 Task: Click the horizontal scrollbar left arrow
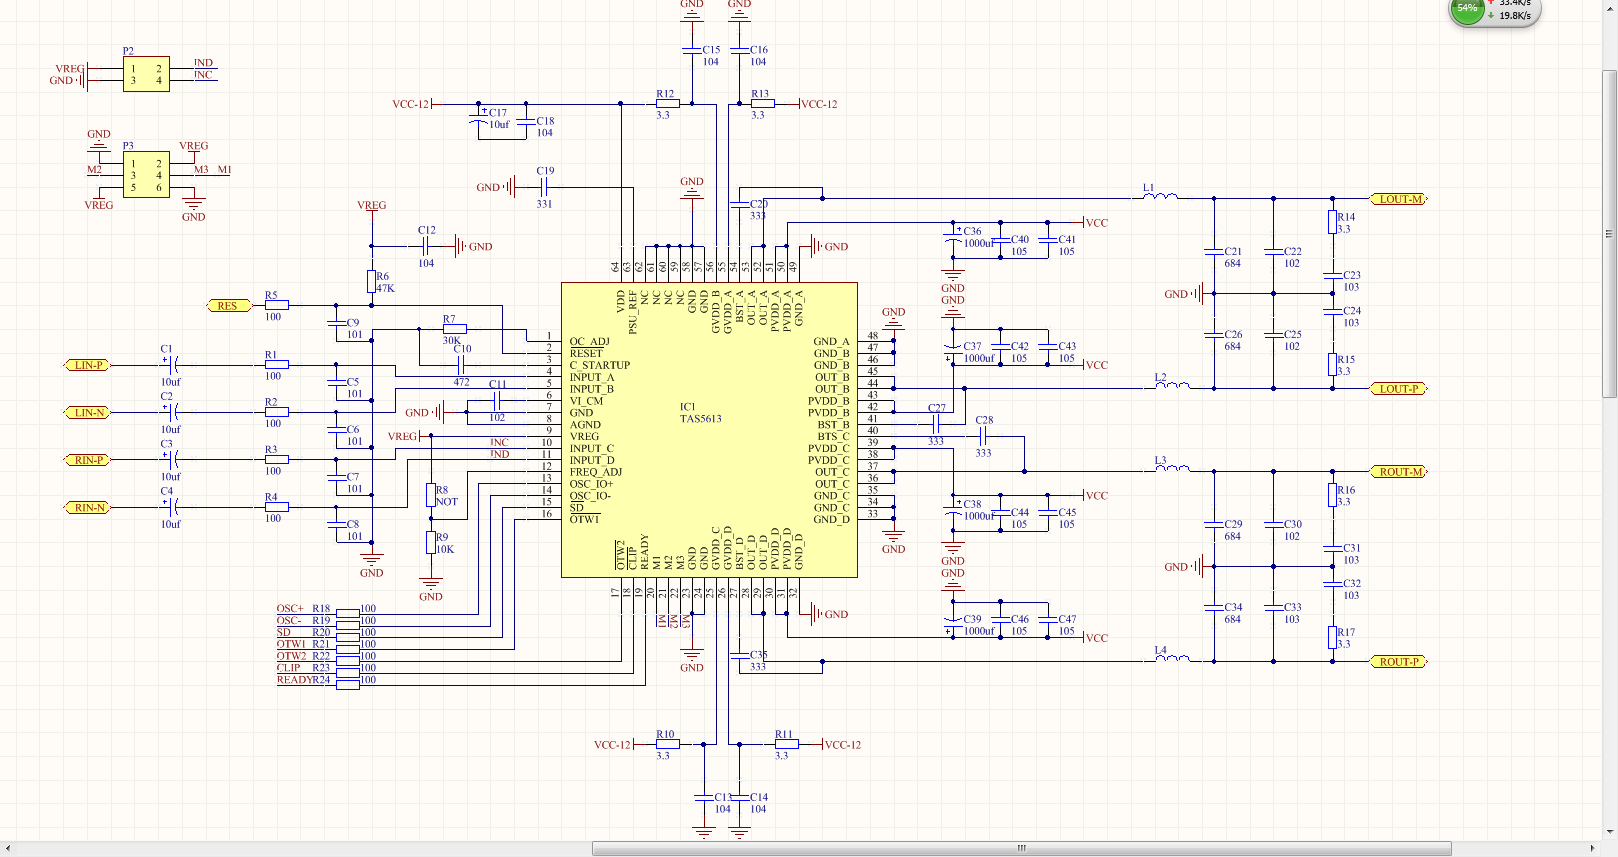coord(6,848)
